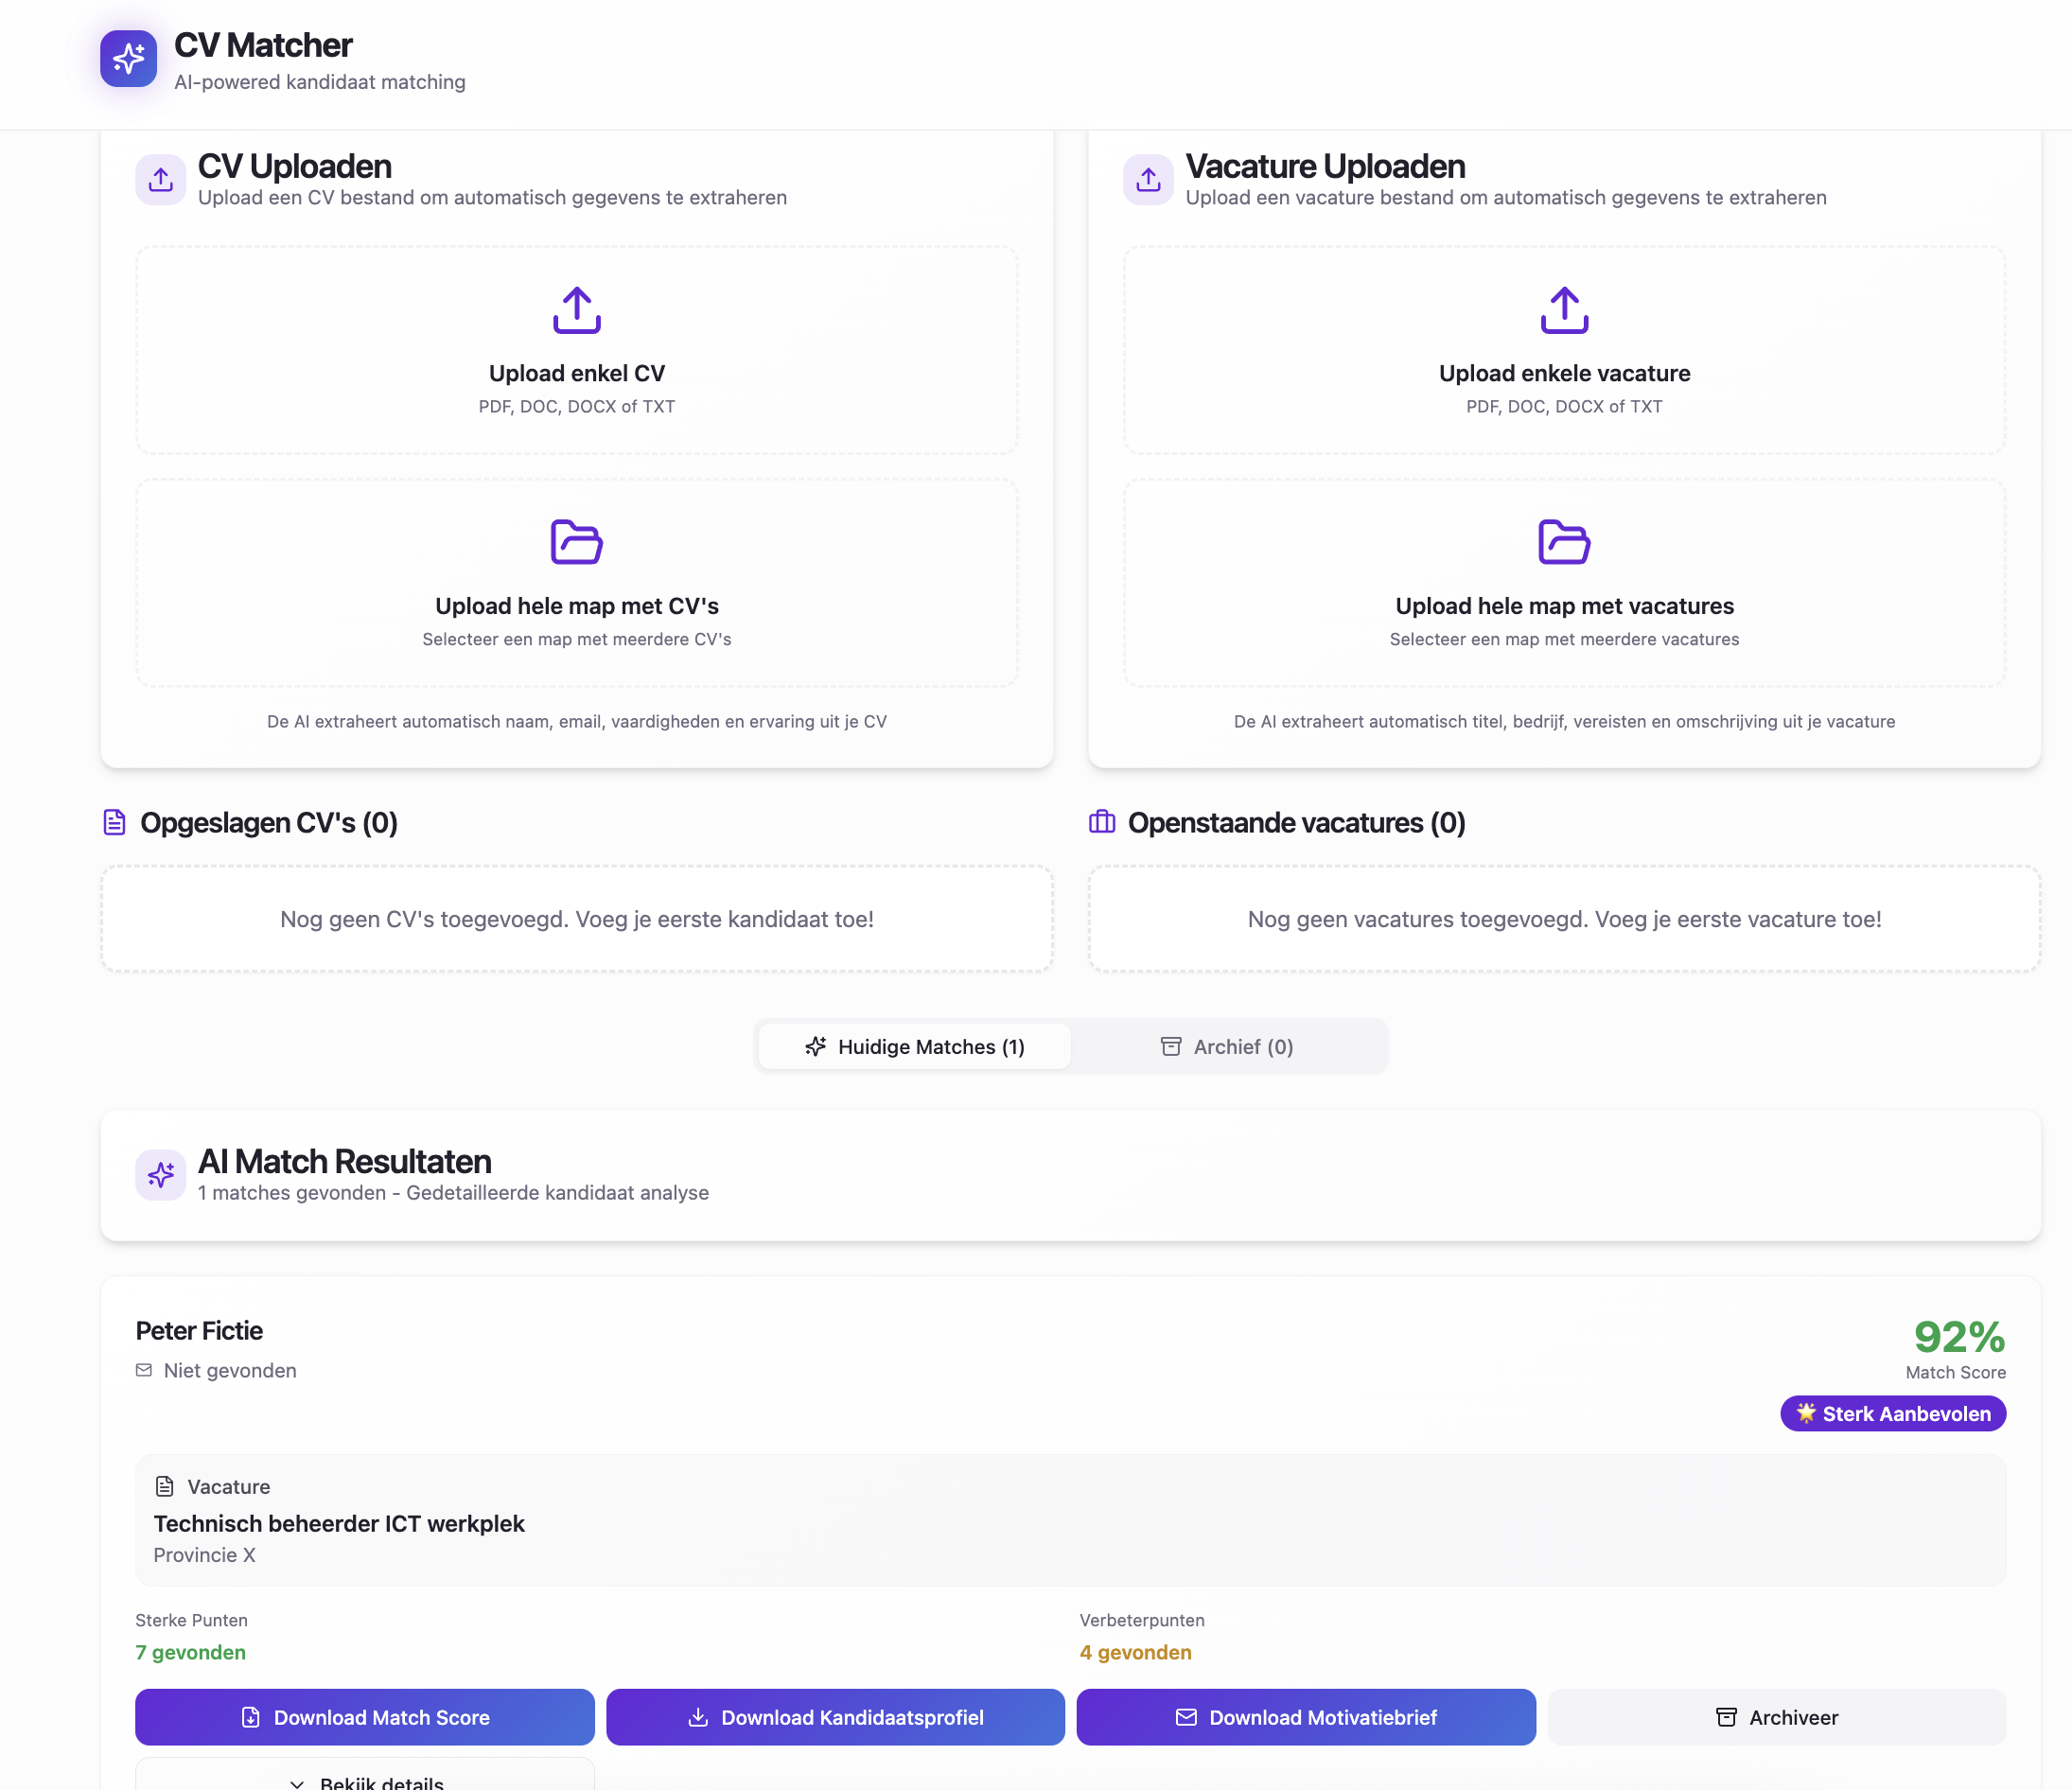Viewport: 2072px width, 1790px height.
Task: Open the Technisch beheerder ICT werkplek vacature card
Action: pos(1070,1521)
